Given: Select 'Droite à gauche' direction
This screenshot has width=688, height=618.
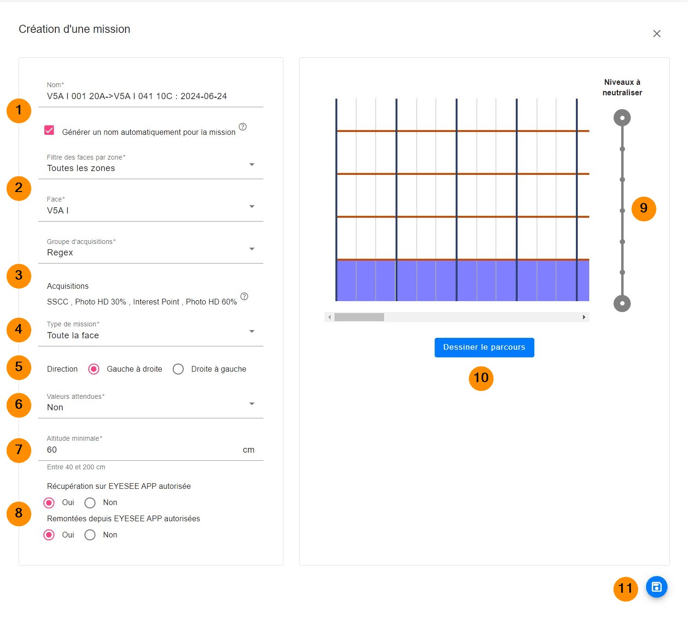Looking at the screenshot, I should coord(178,369).
